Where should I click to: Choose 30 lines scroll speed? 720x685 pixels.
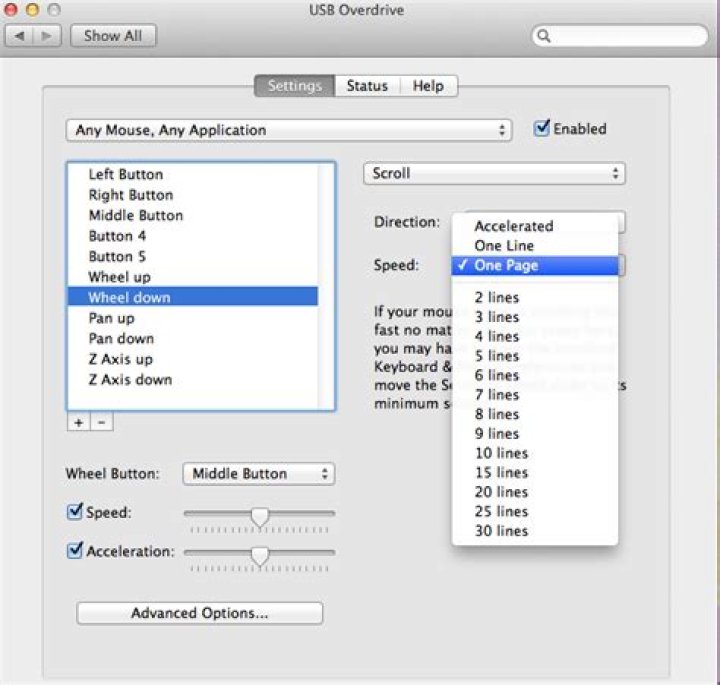[x=535, y=531]
